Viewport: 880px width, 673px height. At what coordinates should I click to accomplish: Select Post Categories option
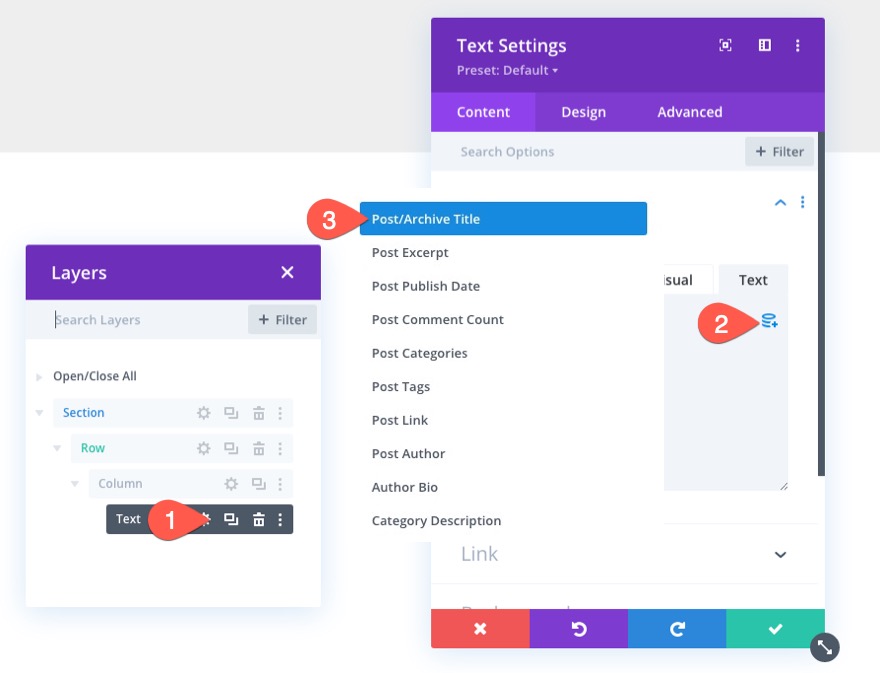(x=419, y=353)
